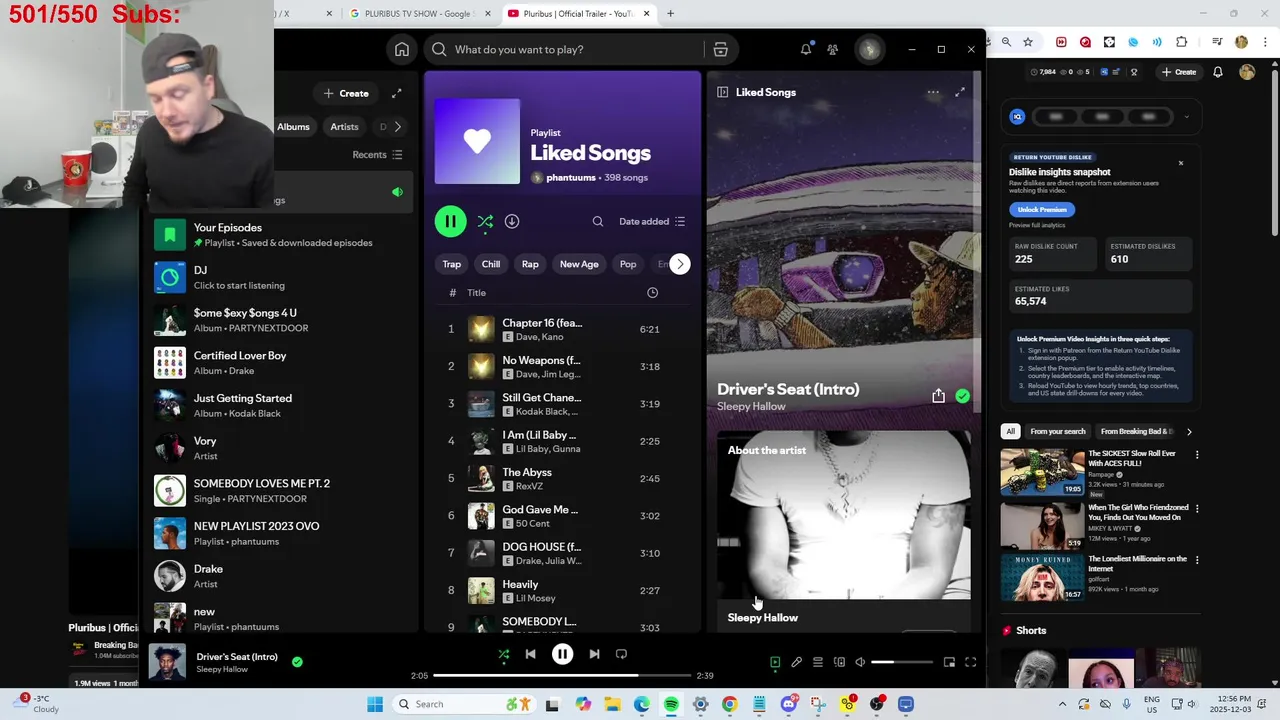Search within the Liked Songs playlist

click(598, 222)
